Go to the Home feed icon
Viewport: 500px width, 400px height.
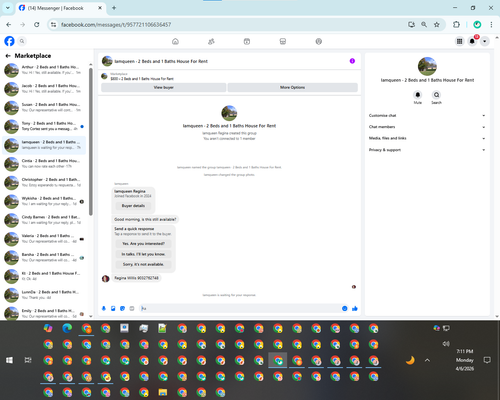175,41
